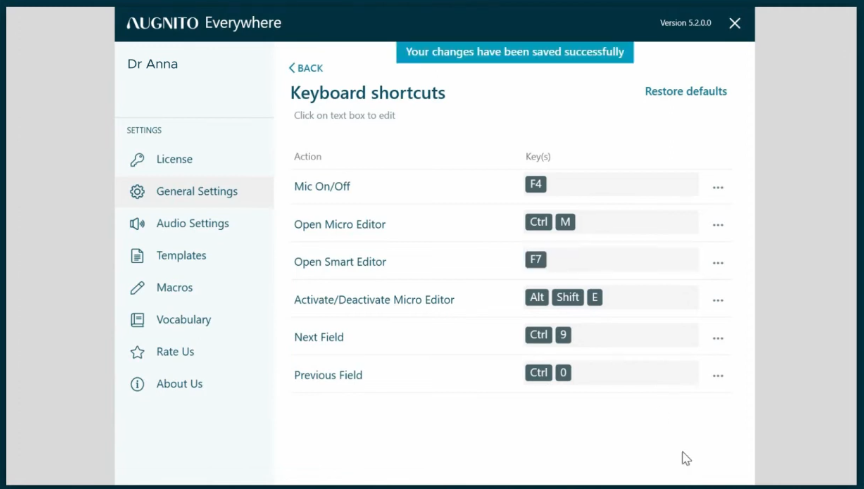Open Macros label in sidebar
This screenshot has width=864, height=489.
pyautogui.click(x=174, y=288)
